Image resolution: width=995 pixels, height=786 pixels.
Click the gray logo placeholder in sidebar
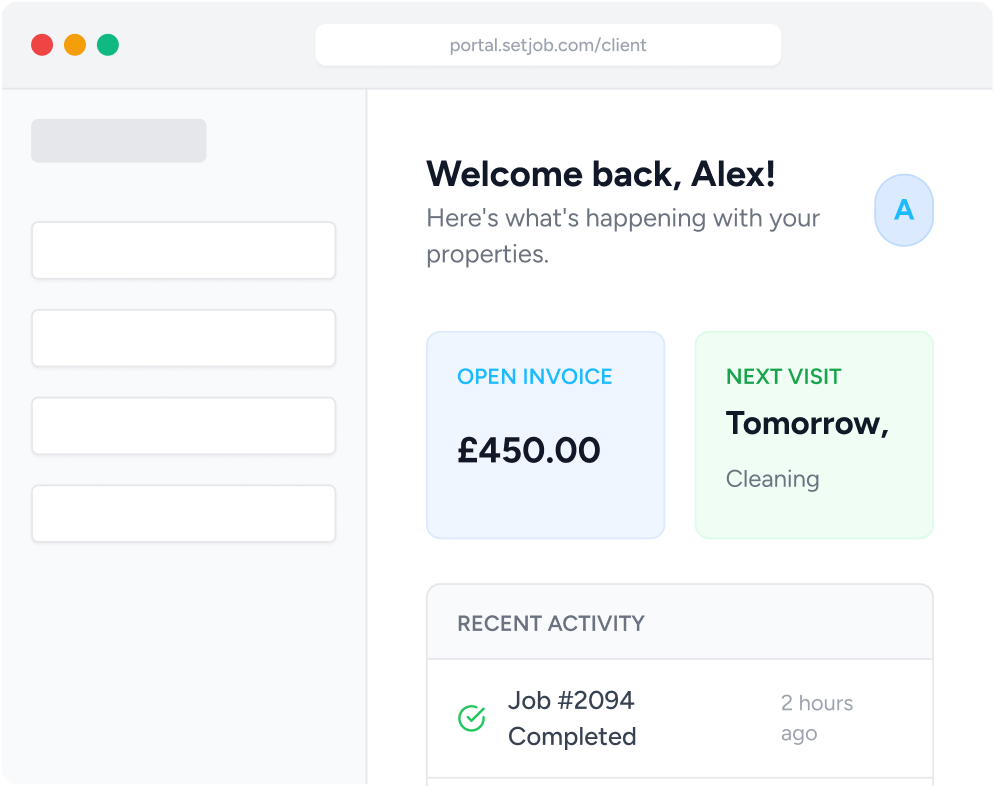[118, 141]
